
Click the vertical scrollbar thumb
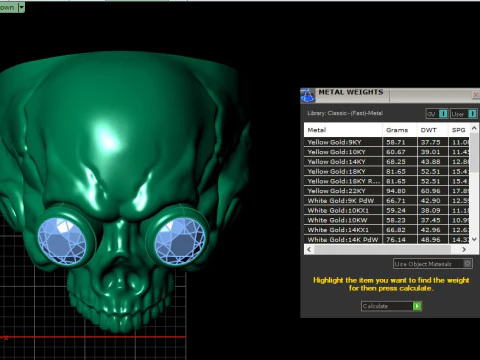pos(474,153)
